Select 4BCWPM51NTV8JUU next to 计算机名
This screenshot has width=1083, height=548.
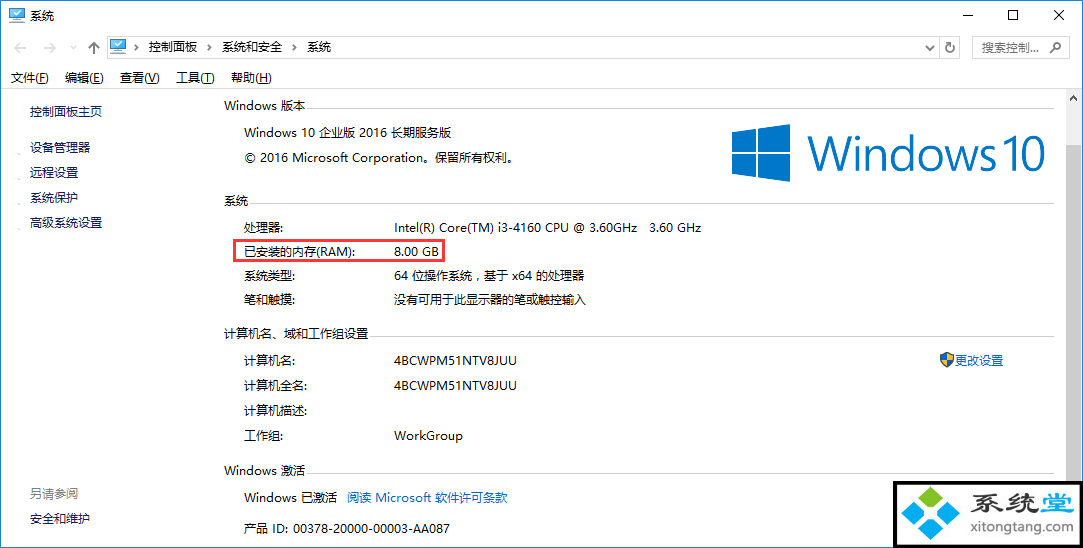tap(455, 361)
